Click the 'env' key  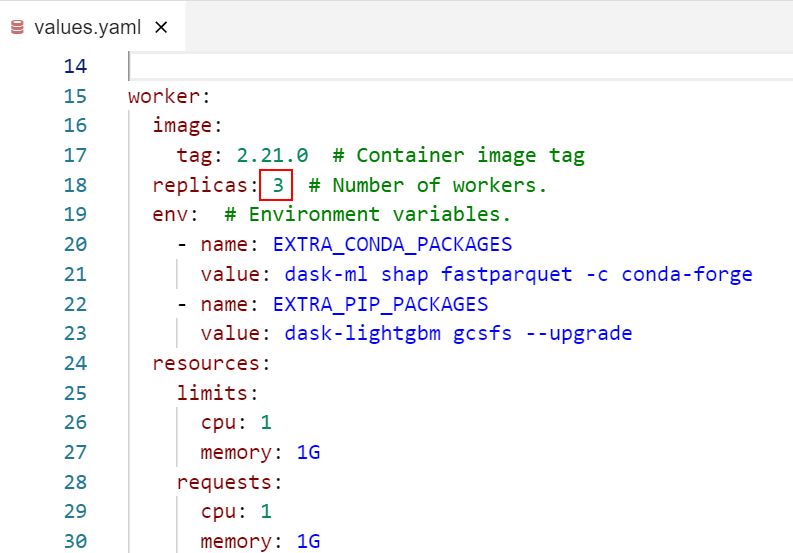click(x=170, y=215)
